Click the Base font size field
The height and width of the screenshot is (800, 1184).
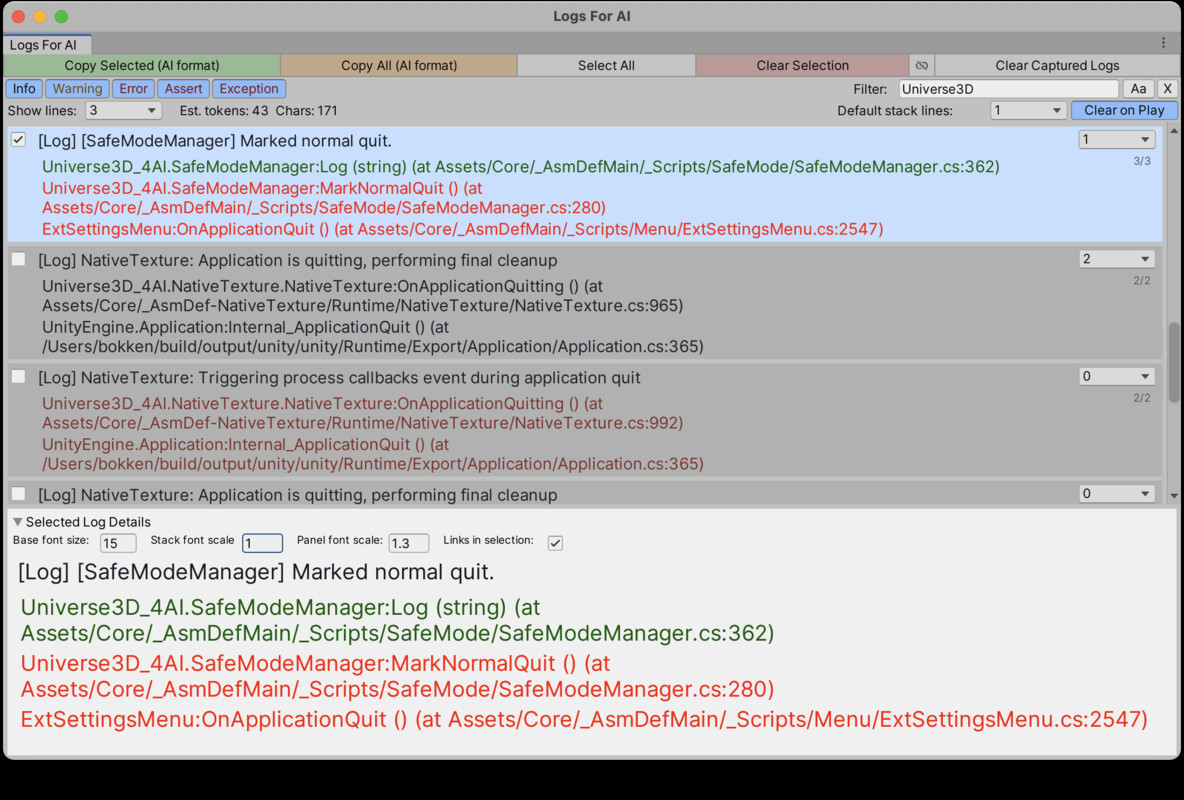pyautogui.click(x=118, y=542)
